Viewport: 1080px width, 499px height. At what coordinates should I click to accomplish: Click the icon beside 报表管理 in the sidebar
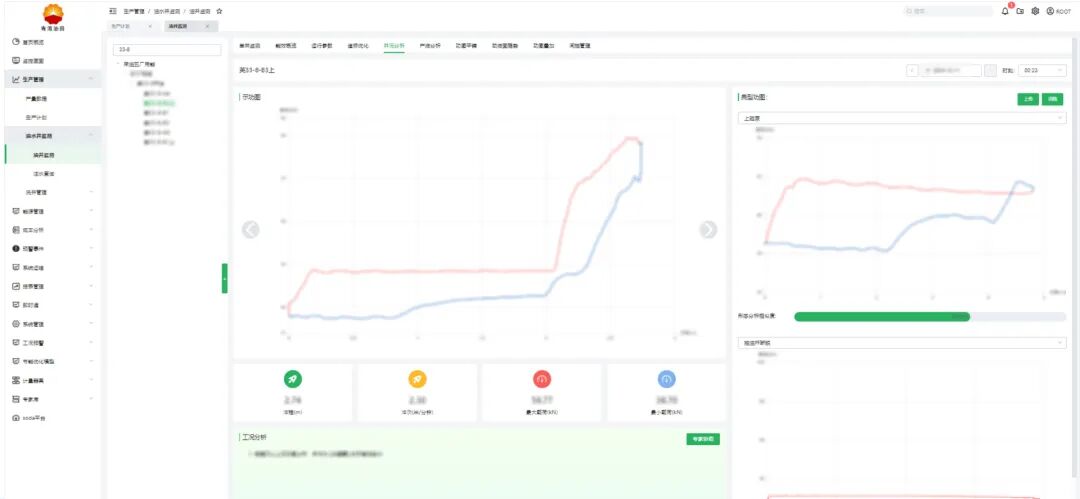16,286
